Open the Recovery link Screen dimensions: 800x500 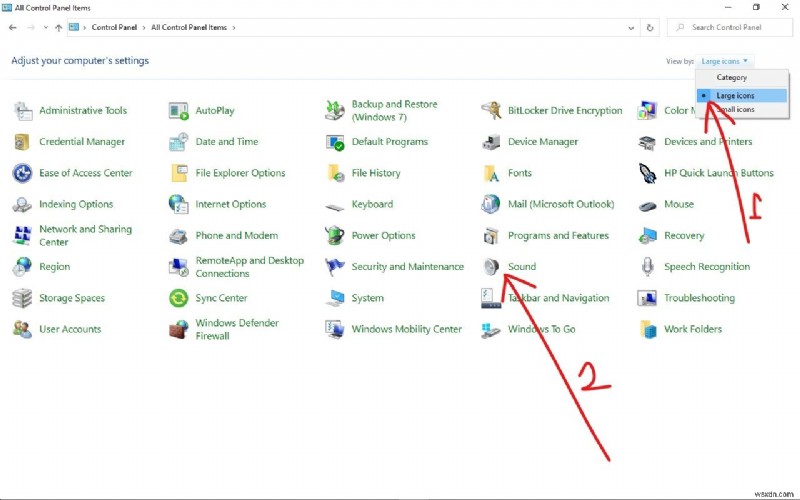coord(684,236)
